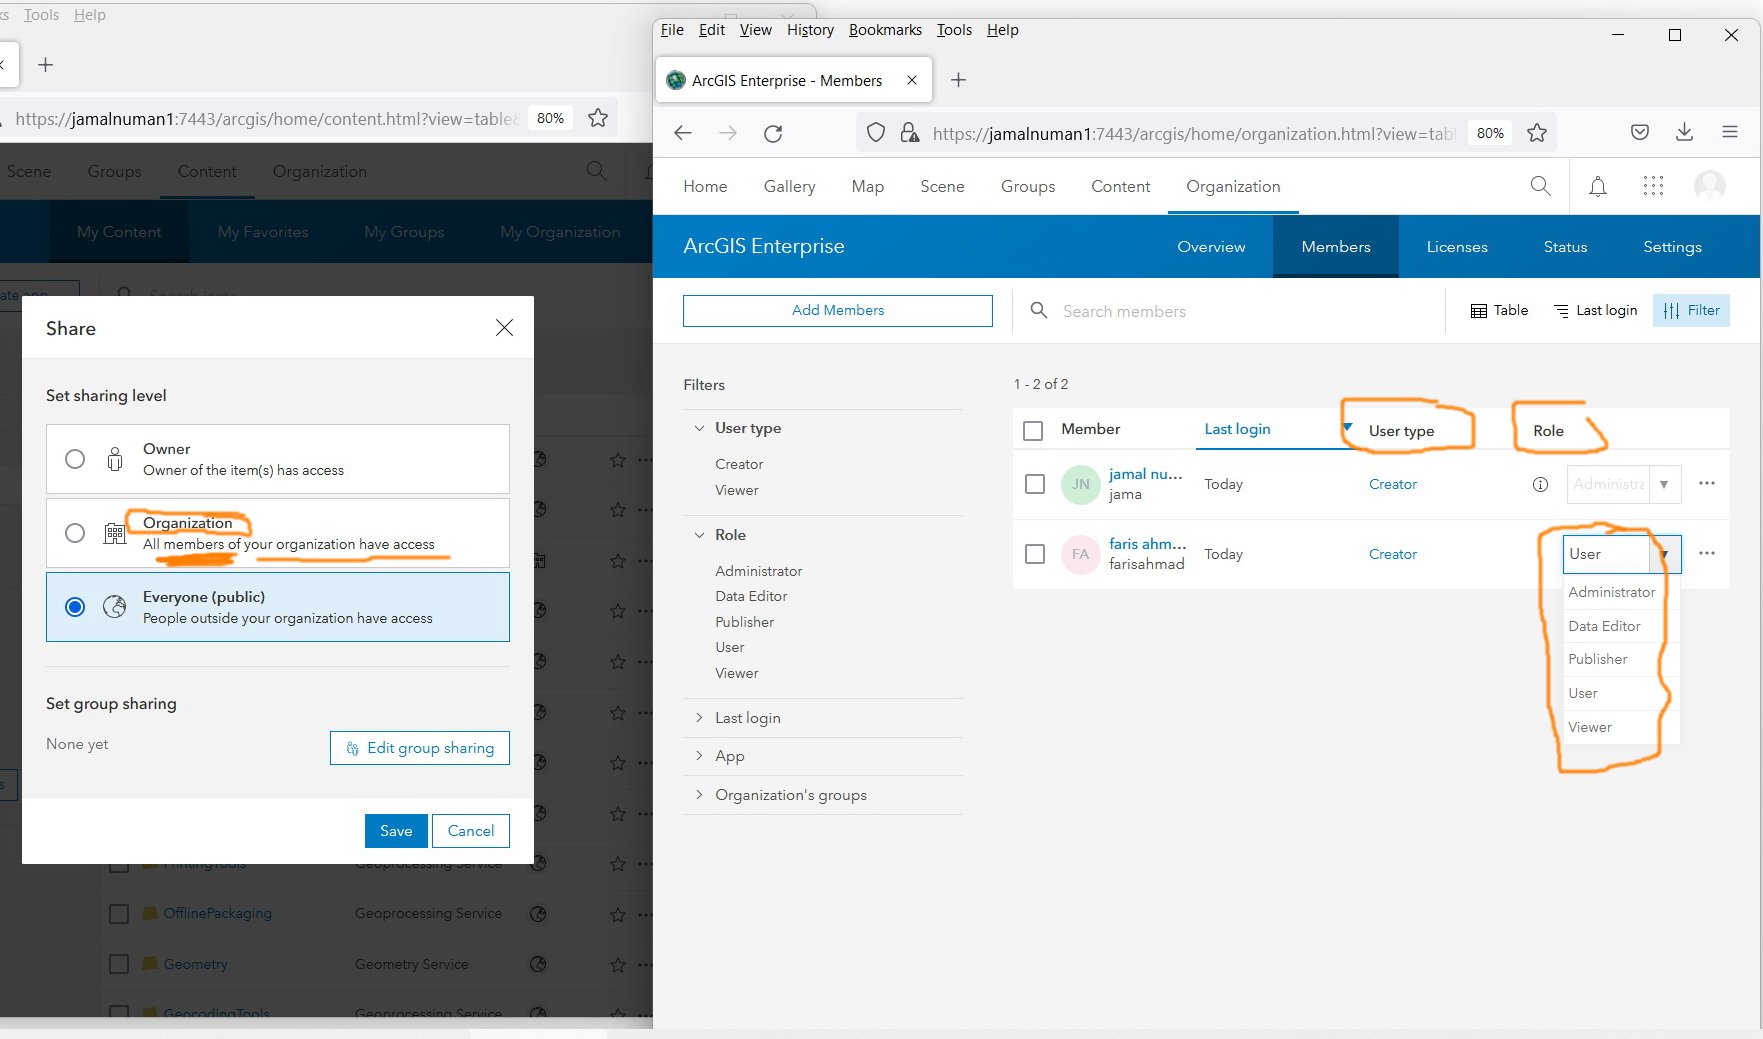The image size is (1763, 1039).
Task: Check the faris ahmad row checkbox
Action: pos(1035,554)
